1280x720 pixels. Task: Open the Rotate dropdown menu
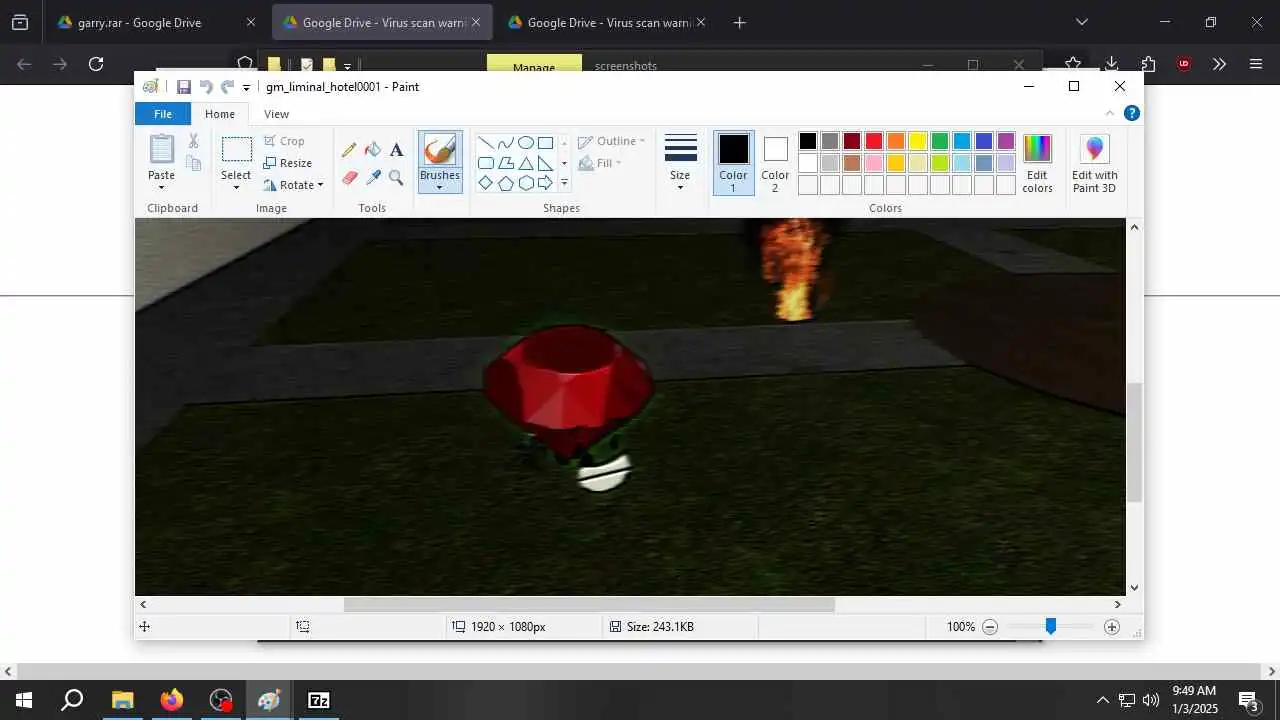pyautogui.click(x=293, y=185)
